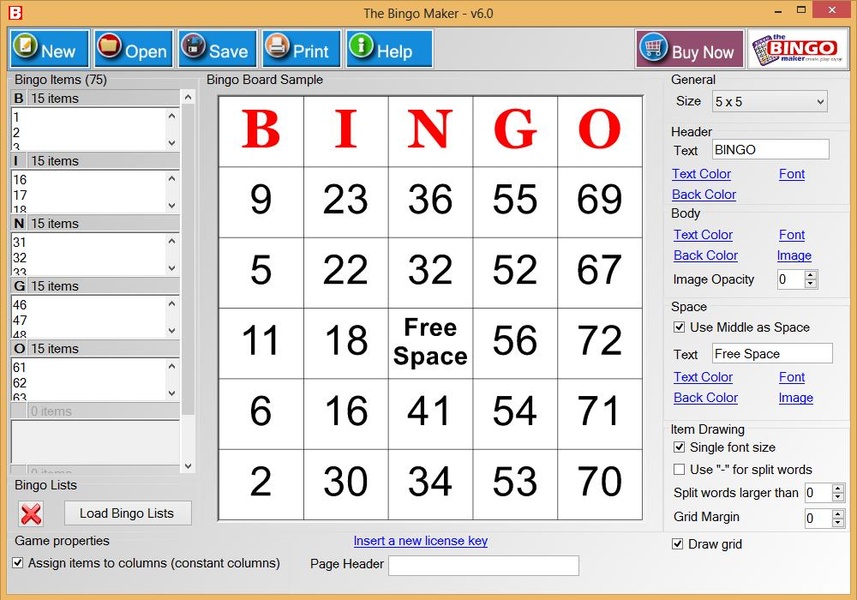
Task: Print the bingo cards
Action: pyautogui.click(x=302, y=50)
